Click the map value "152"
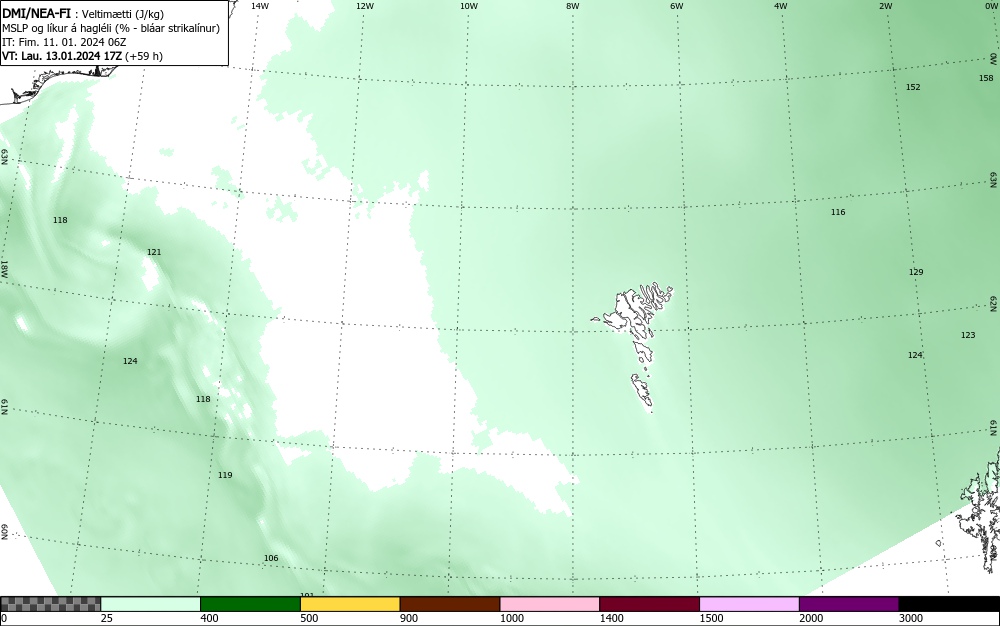1000x626 pixels. pos(913,87)
